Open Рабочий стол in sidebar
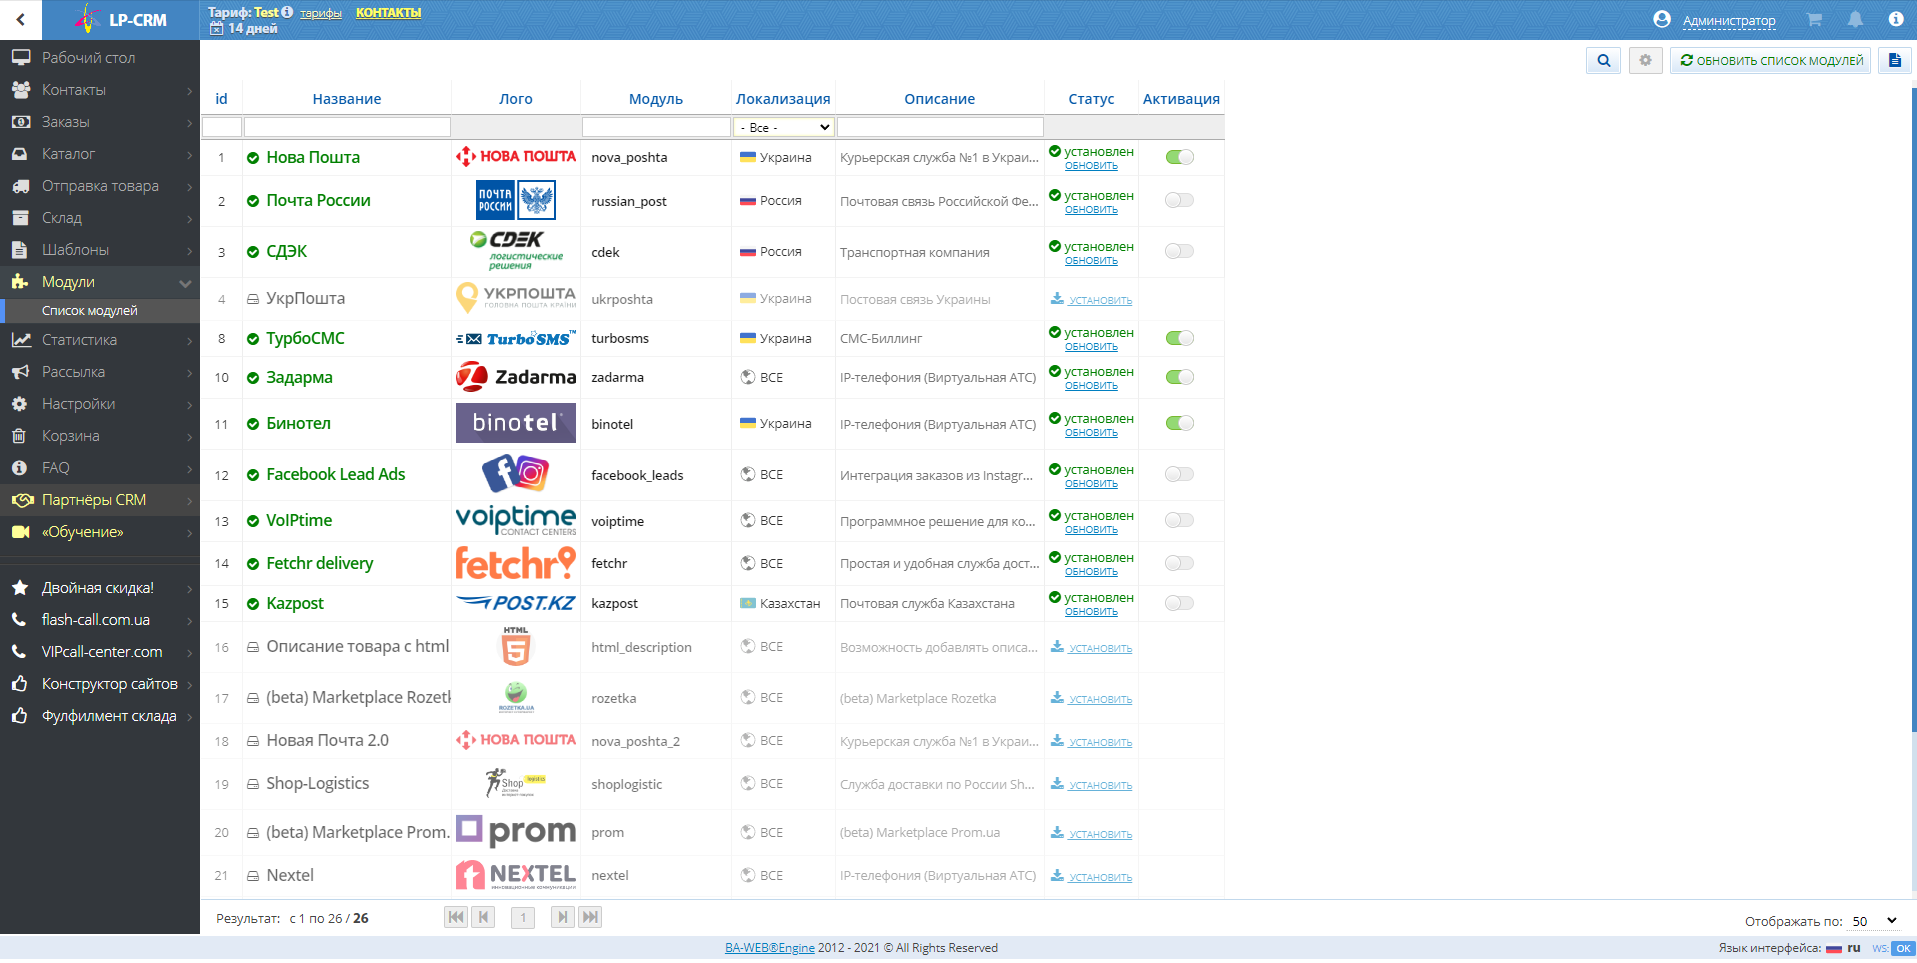 click(x=100, y=58)
